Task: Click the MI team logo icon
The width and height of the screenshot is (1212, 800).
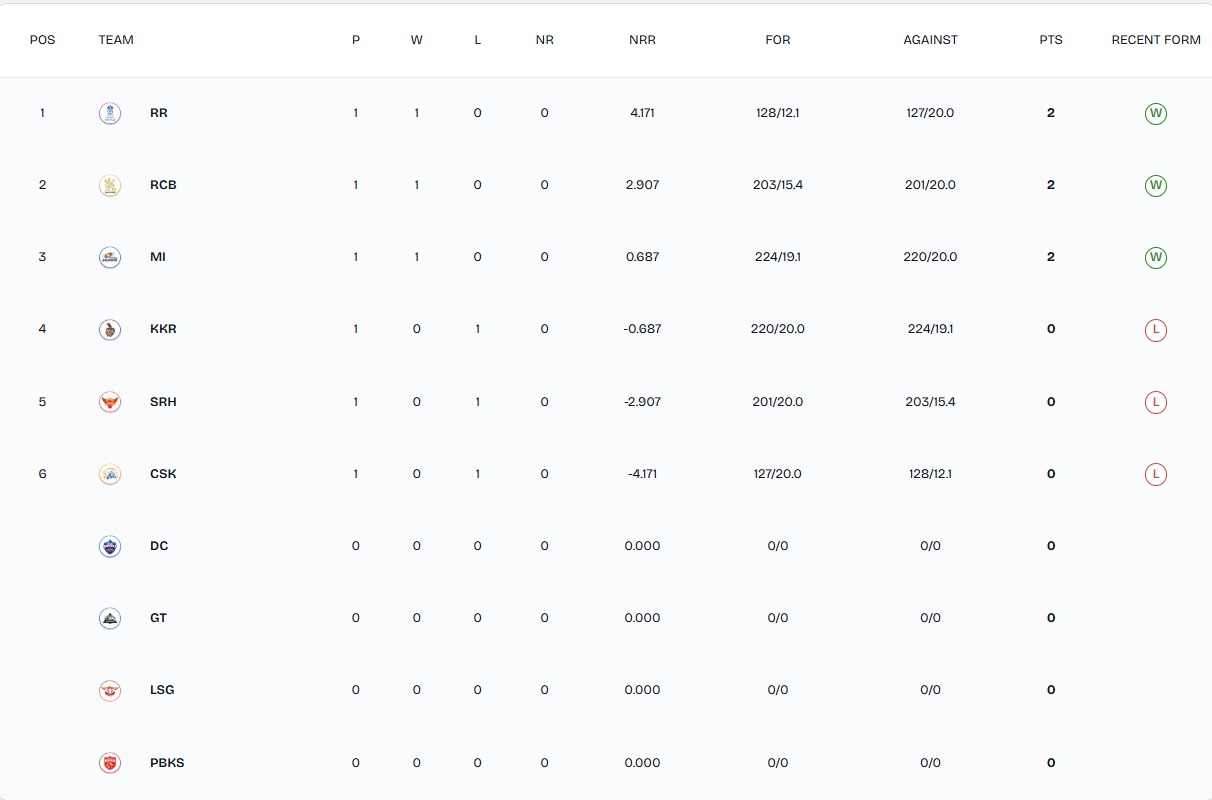Action: coord(110,257)
